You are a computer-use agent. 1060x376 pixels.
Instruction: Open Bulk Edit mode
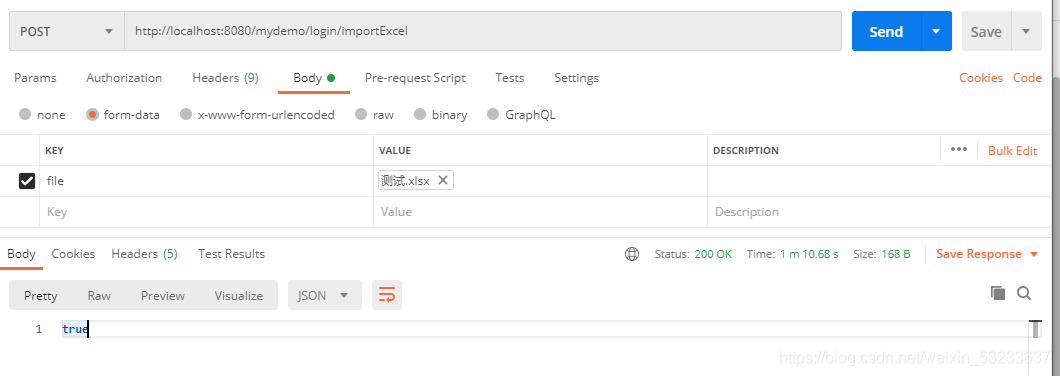(x=1012, y=150)
